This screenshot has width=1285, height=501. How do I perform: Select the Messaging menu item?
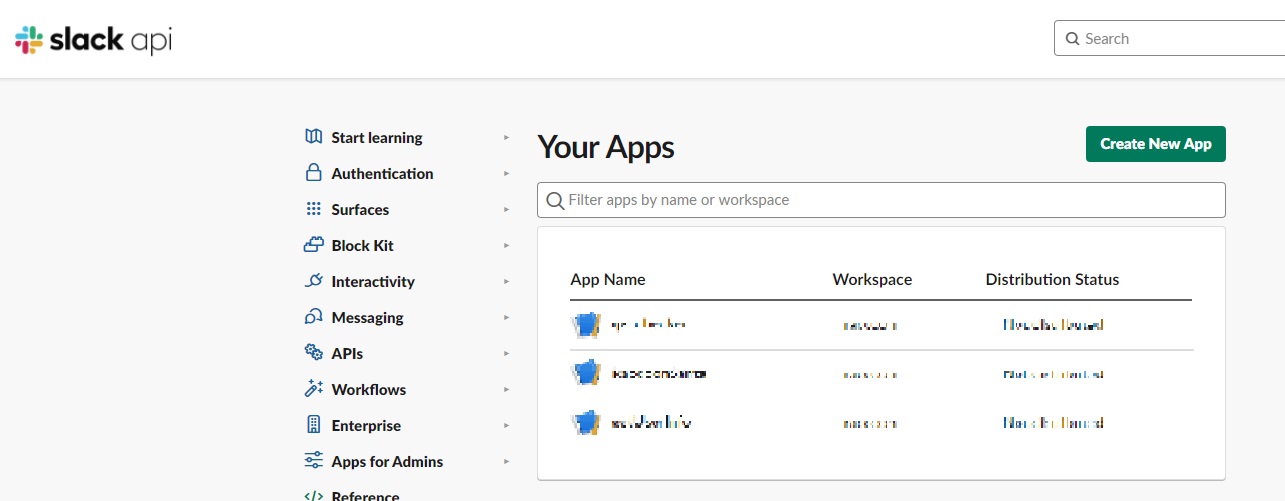[367, 318]
